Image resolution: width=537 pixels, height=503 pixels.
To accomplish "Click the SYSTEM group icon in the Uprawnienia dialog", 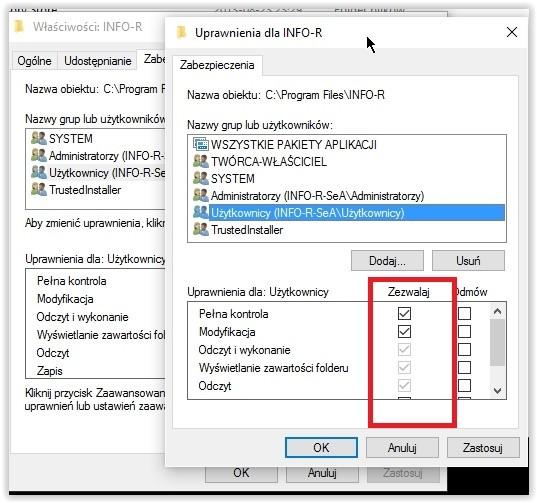I will [x=200, y=178].
